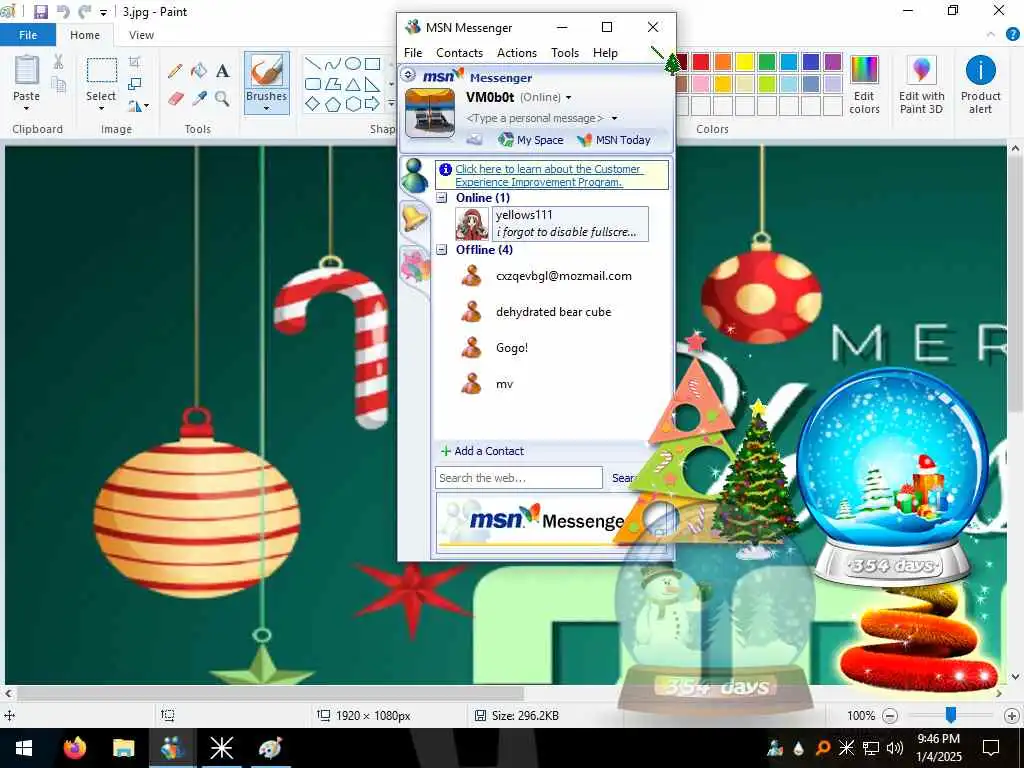Image resolution: width=1024 pixels, height=768 pixels.
Task: Open the Contacts menu in MSN Messenger
Action: 459,53
